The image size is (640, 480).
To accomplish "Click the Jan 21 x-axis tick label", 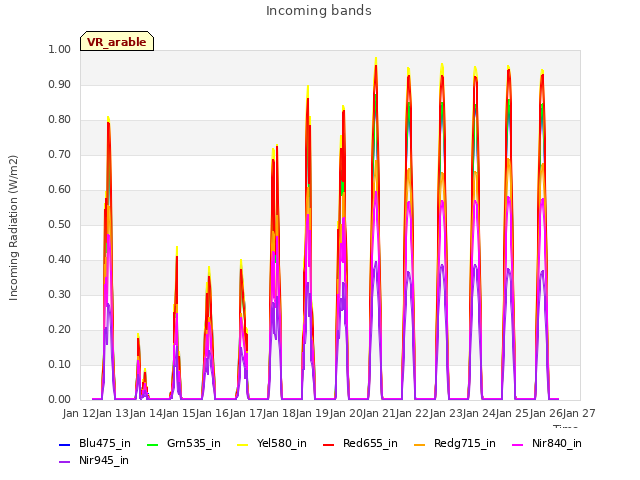I will click(379, 413).
